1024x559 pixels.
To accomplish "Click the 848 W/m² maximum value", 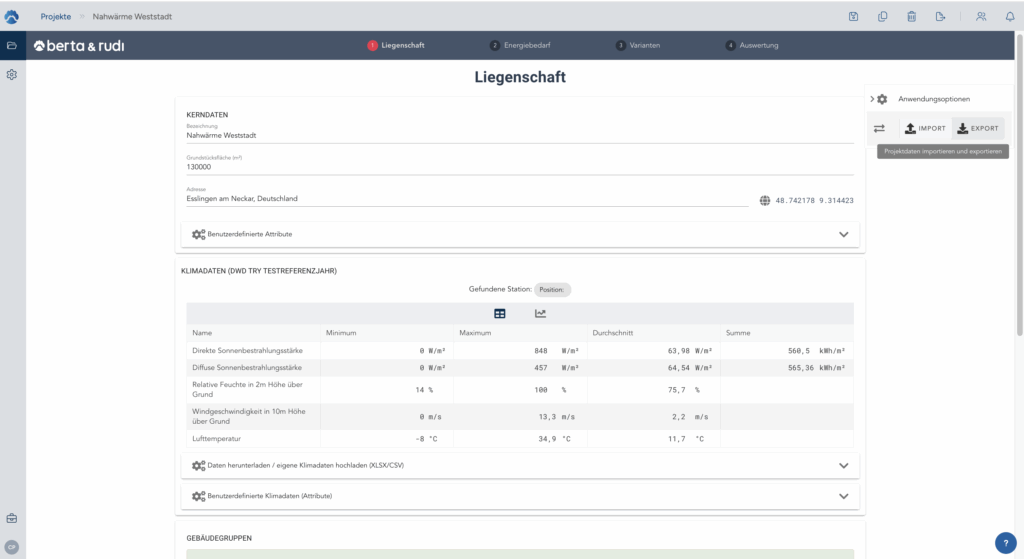I will 556,351.
